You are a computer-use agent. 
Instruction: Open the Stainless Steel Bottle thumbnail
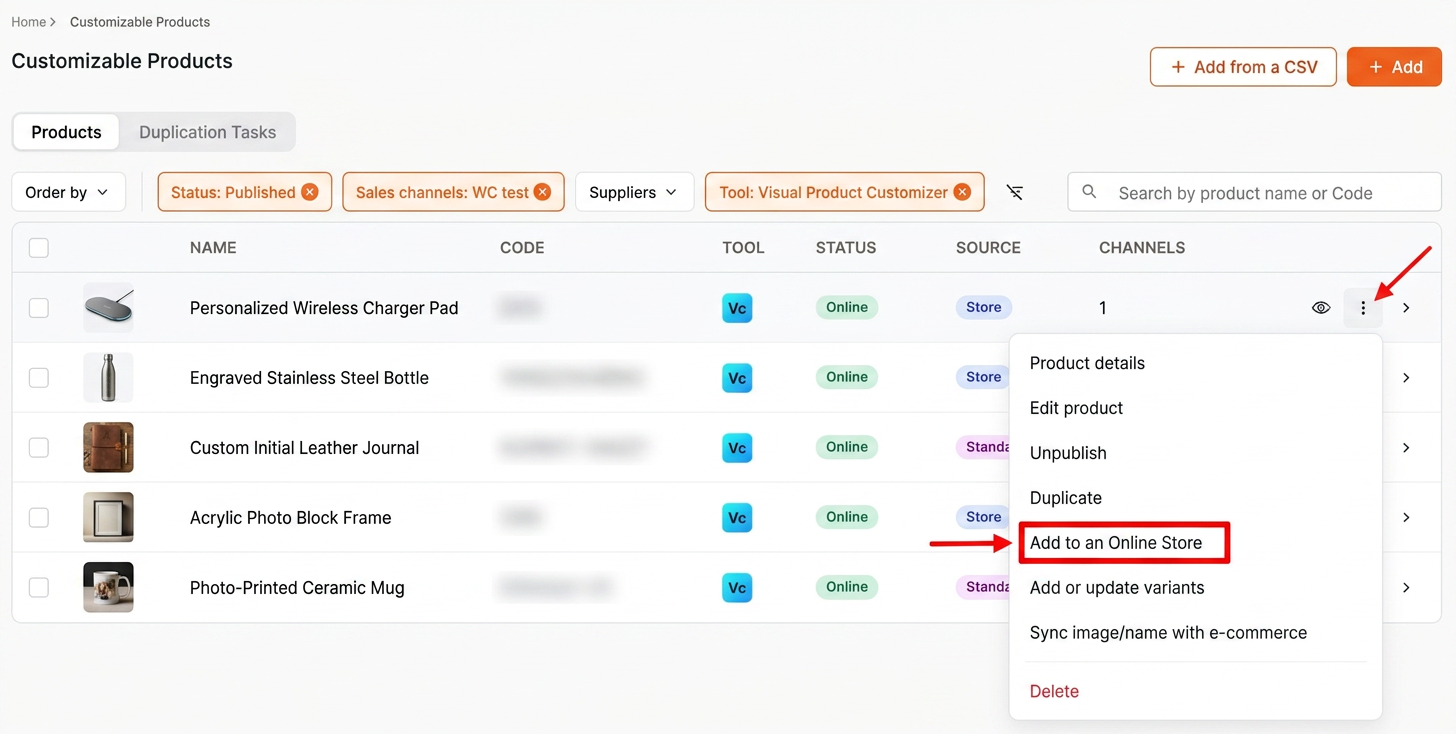coord(108,378)
